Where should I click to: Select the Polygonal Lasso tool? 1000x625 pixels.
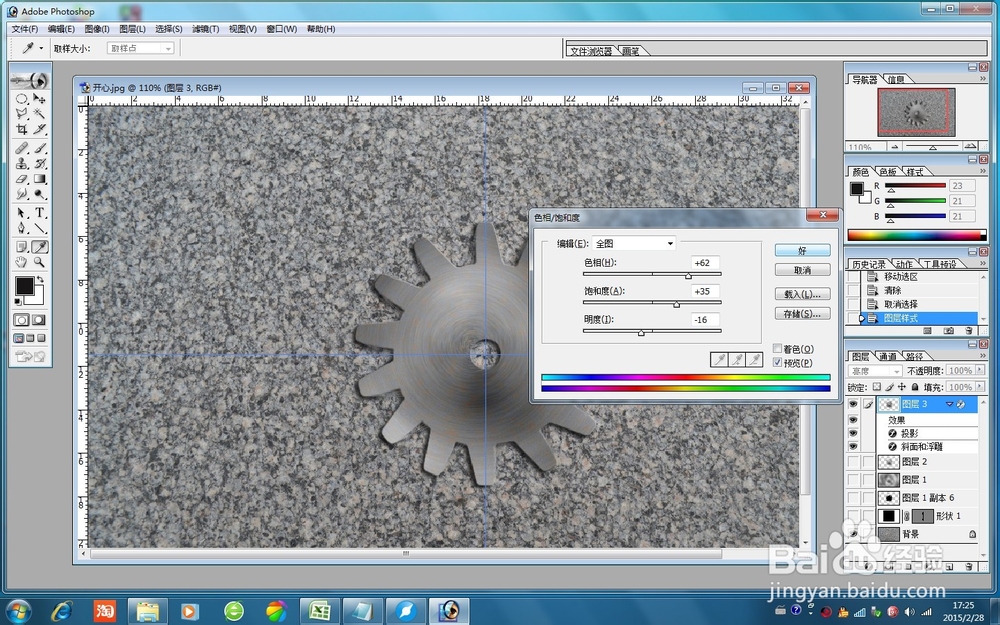[22, 114]
